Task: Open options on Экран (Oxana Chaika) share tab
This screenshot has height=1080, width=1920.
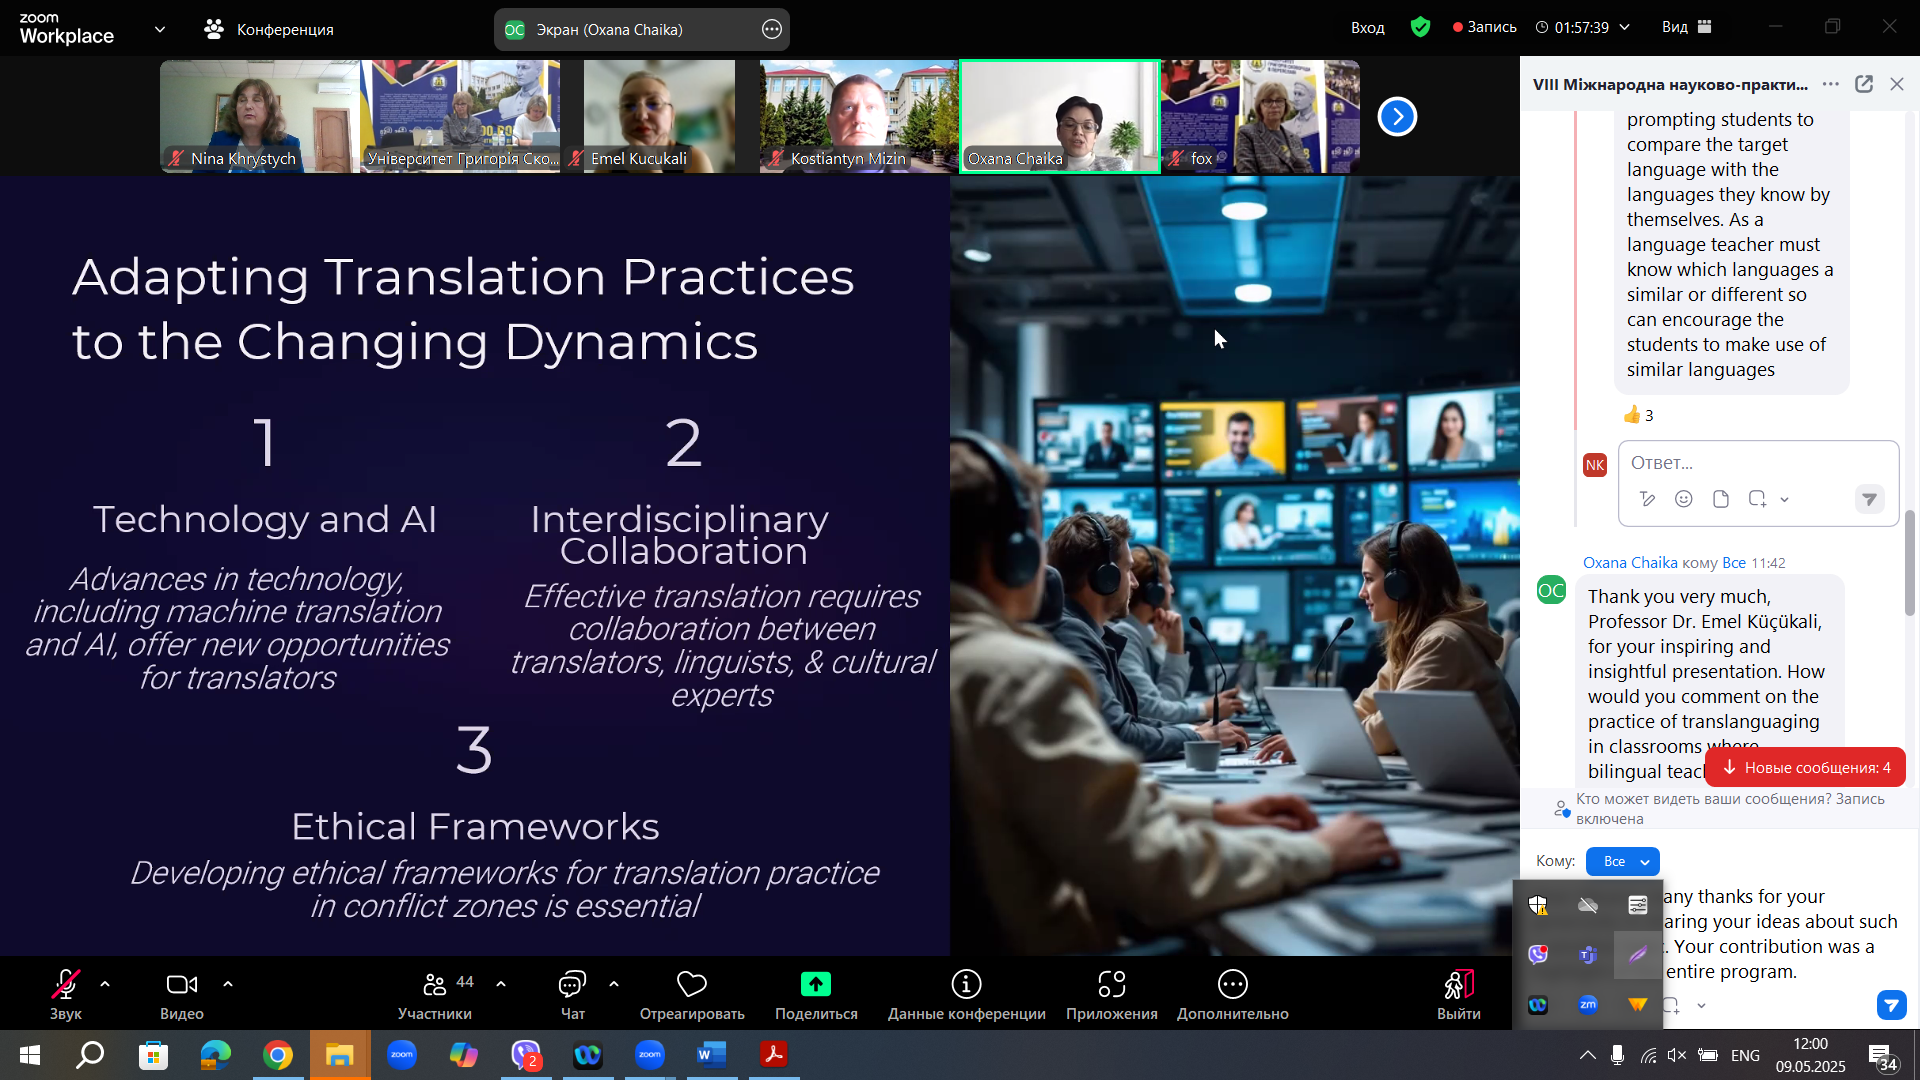Action: pyautogui.click(x=772, y=29)
